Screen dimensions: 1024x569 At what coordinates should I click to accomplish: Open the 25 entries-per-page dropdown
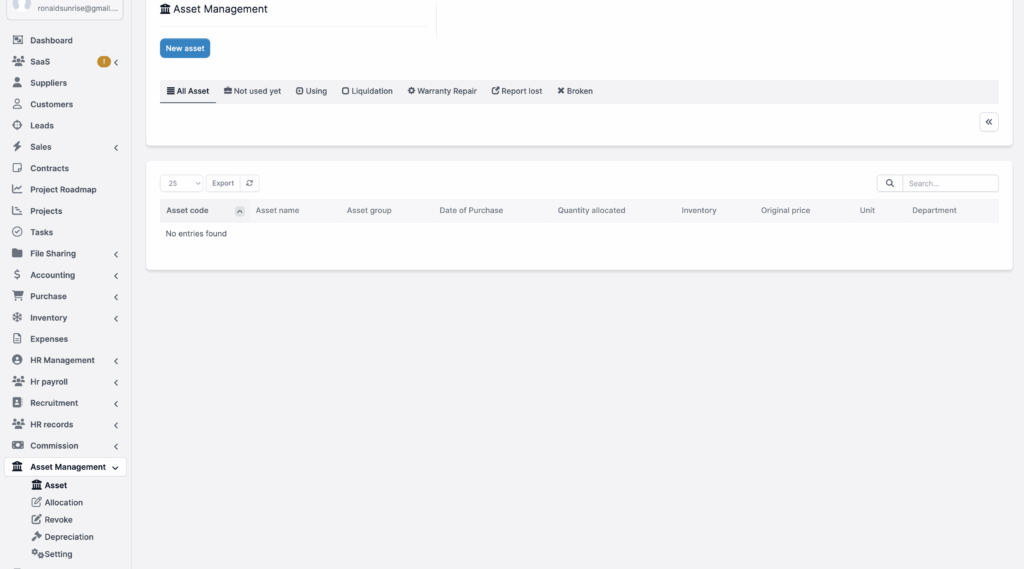point(182,183)
